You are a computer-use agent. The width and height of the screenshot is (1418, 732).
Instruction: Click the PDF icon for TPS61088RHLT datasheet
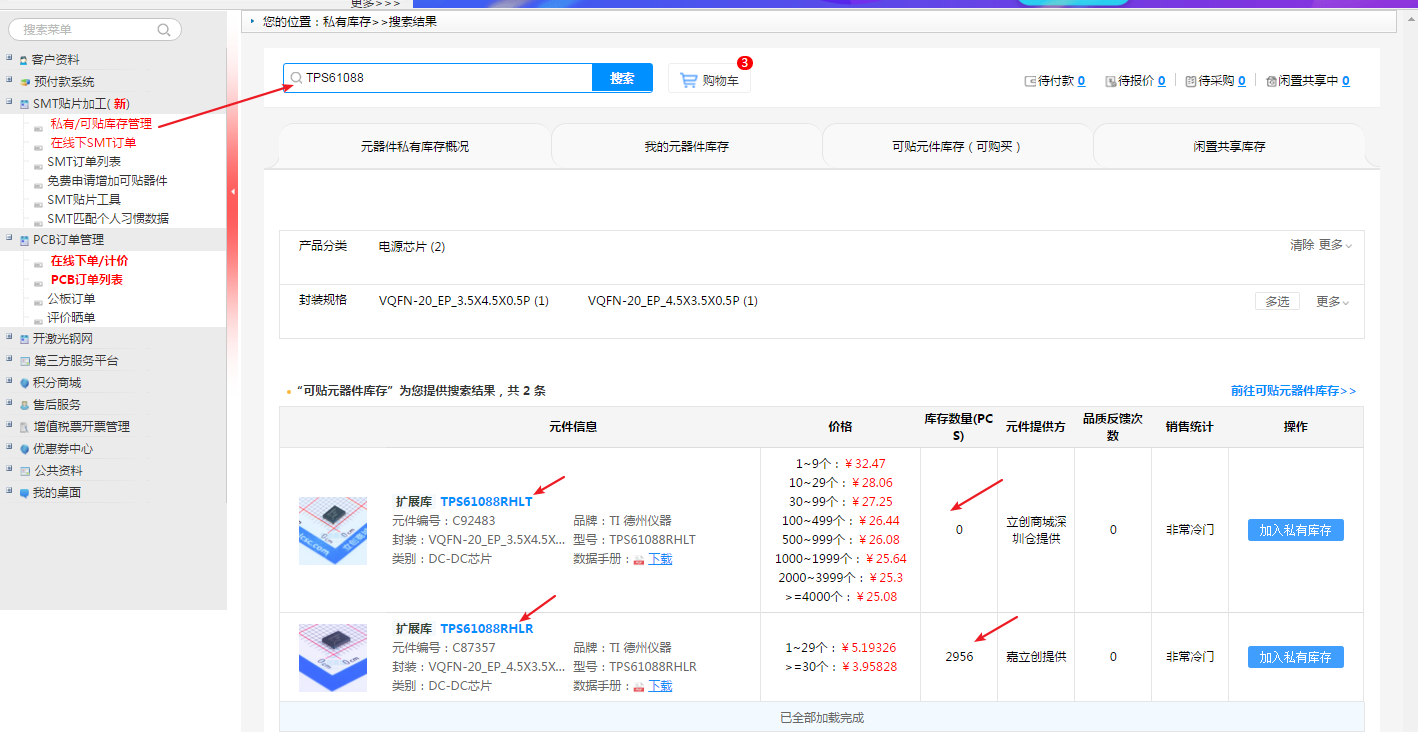639,560
